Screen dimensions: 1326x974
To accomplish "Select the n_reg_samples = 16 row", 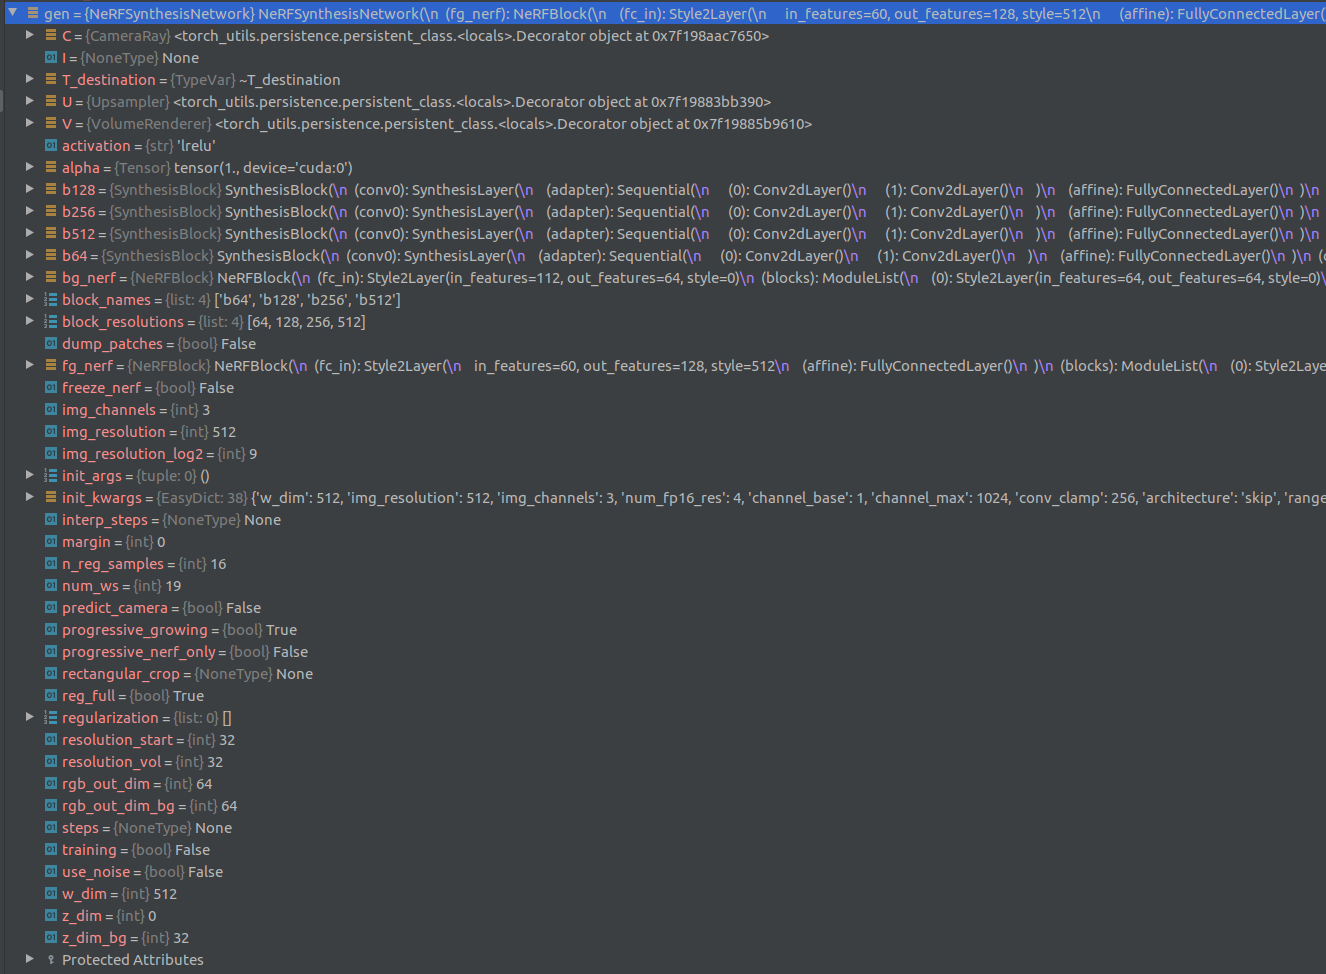I will click(663, 563).
